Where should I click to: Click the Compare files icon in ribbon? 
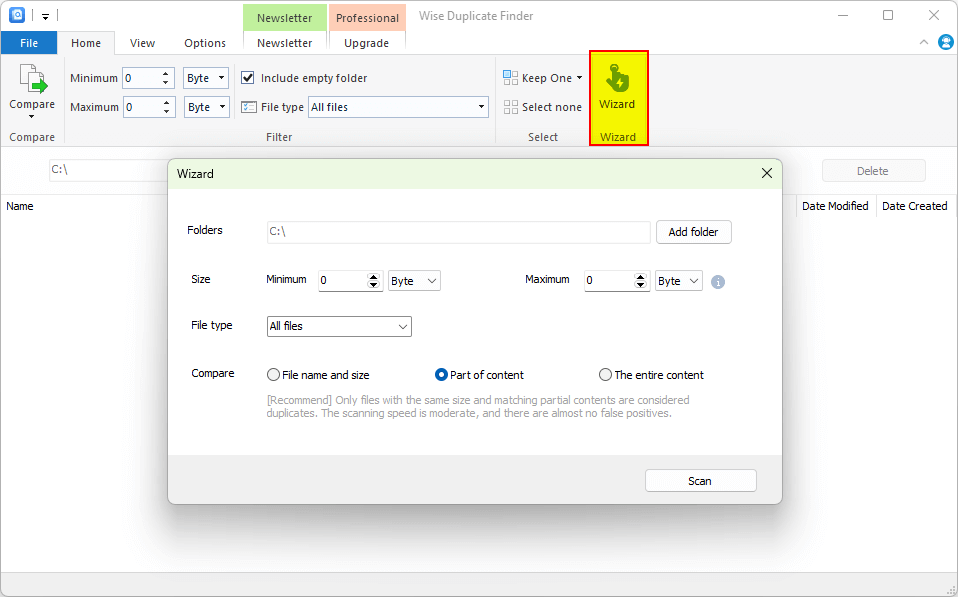click(x=33, y=79)
